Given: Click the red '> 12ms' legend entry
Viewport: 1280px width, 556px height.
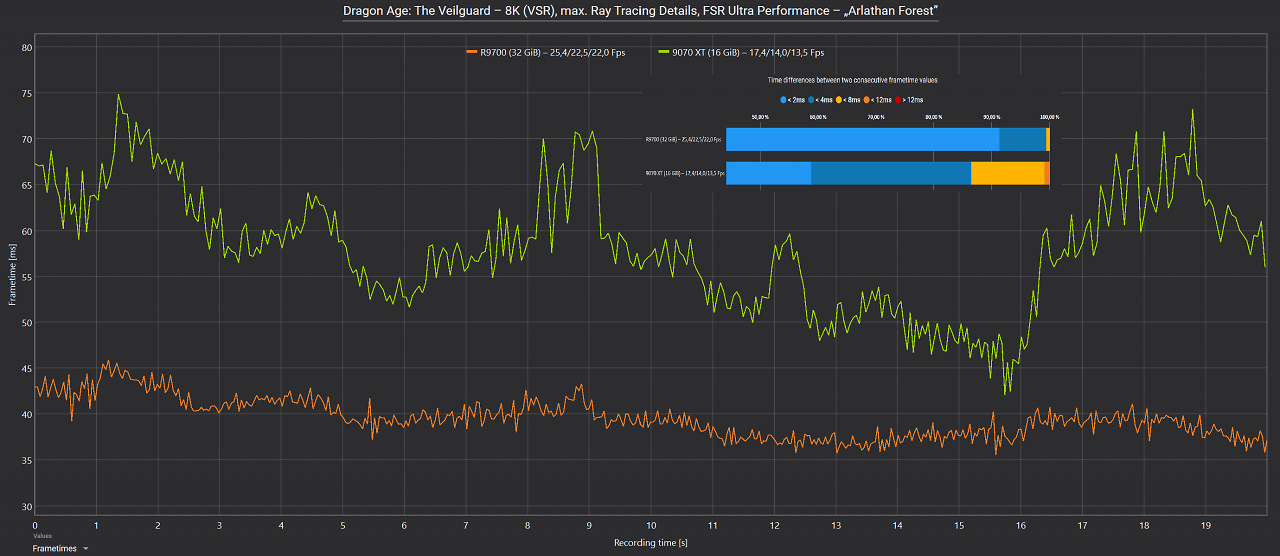Looking at the screenshot, I should coord(911,100).
